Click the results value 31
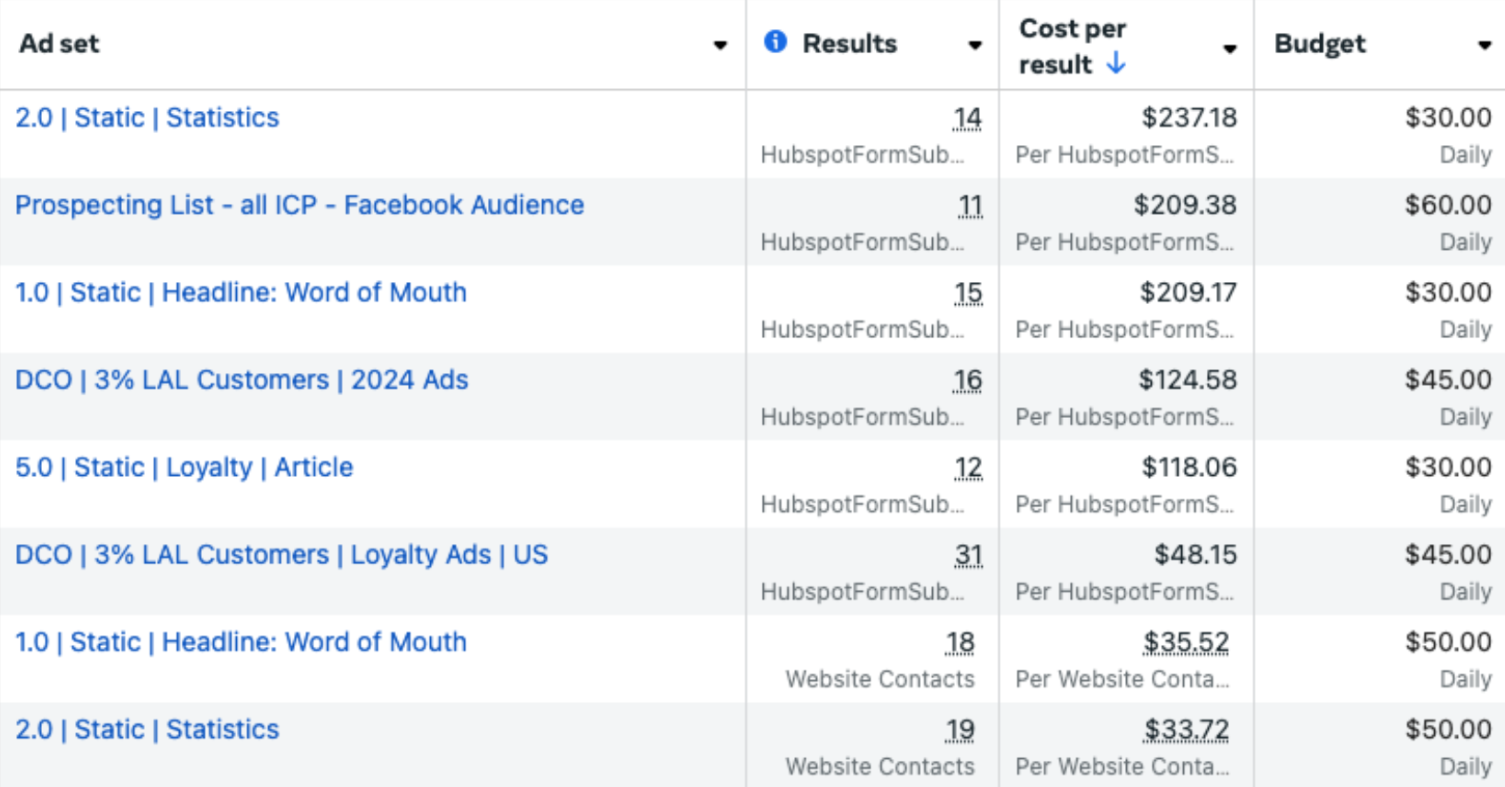The width and height of the screenshot is (1505, 787). [968, 555]
